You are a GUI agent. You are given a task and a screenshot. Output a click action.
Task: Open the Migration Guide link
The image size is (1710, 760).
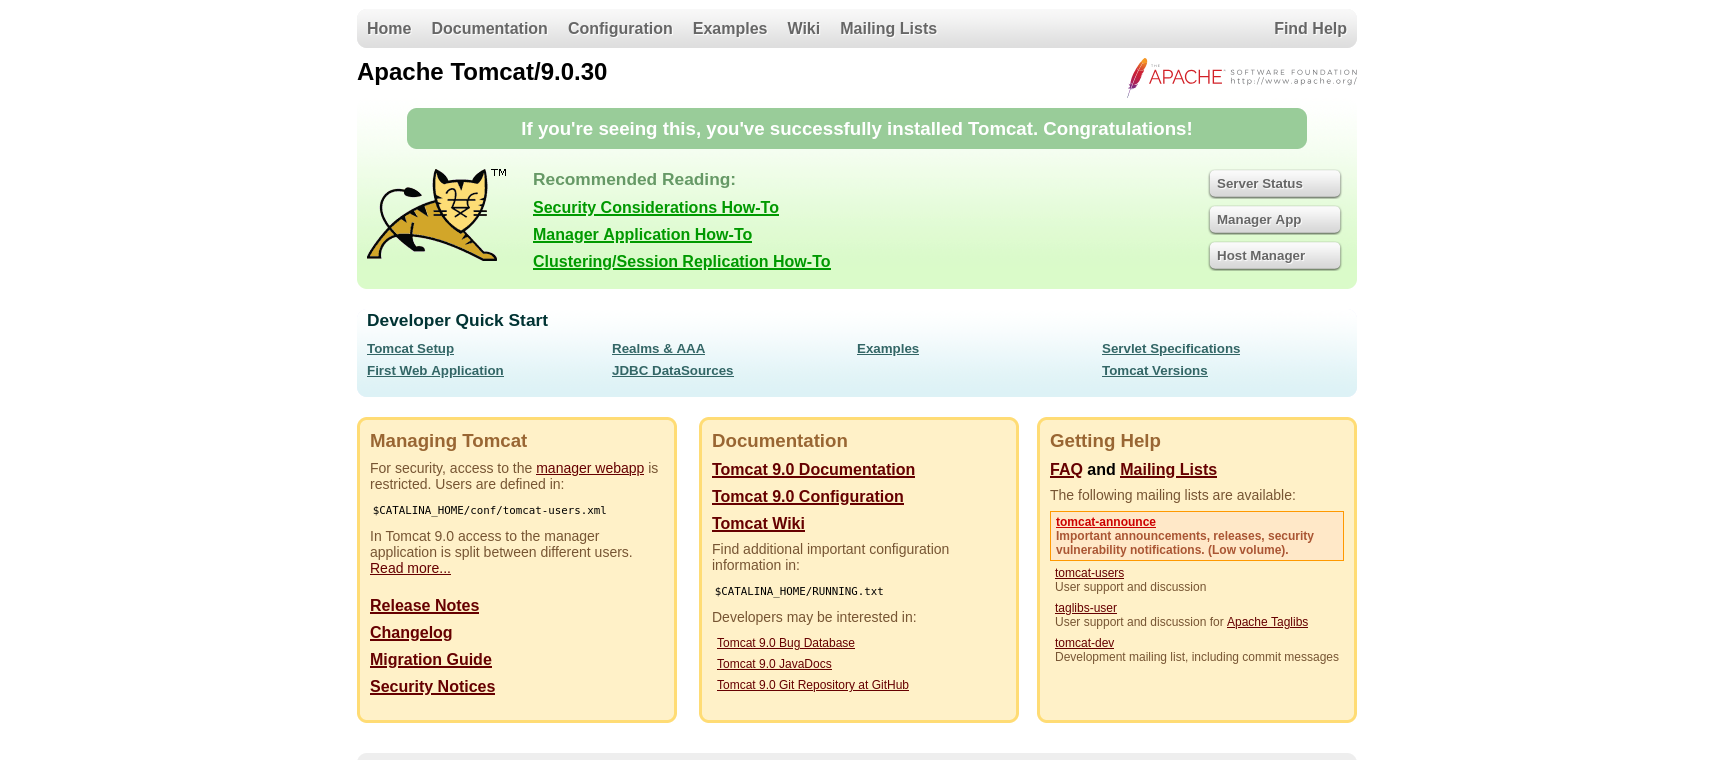point(431,660)
